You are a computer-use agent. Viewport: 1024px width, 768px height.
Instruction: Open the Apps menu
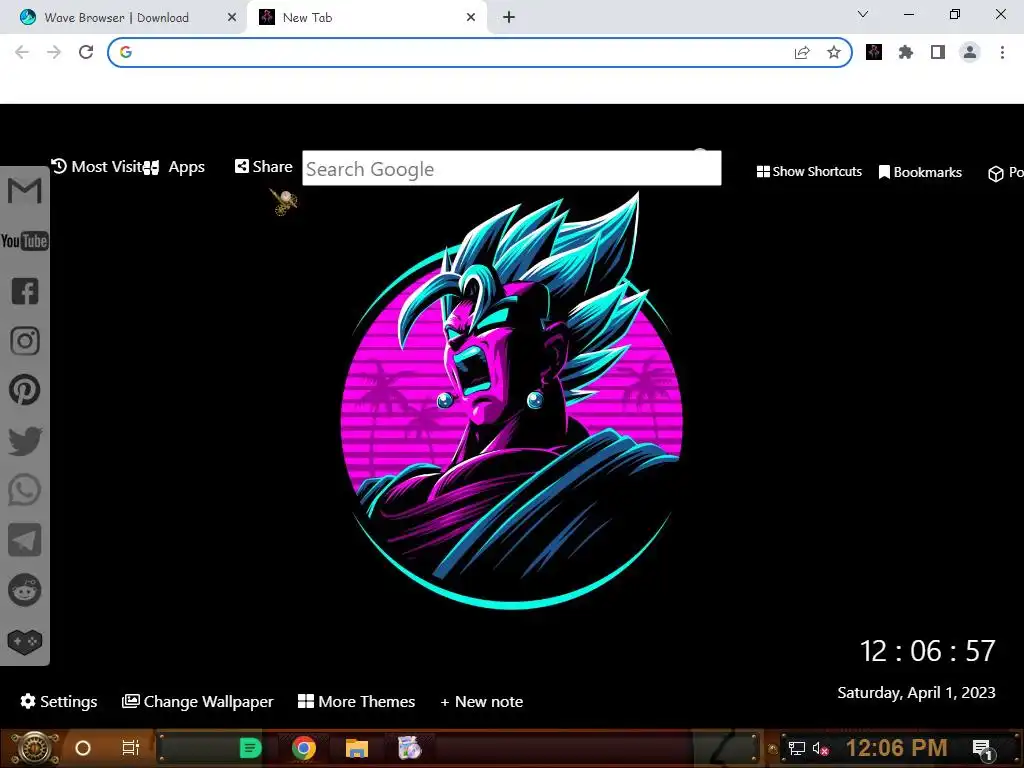(174, 167)
